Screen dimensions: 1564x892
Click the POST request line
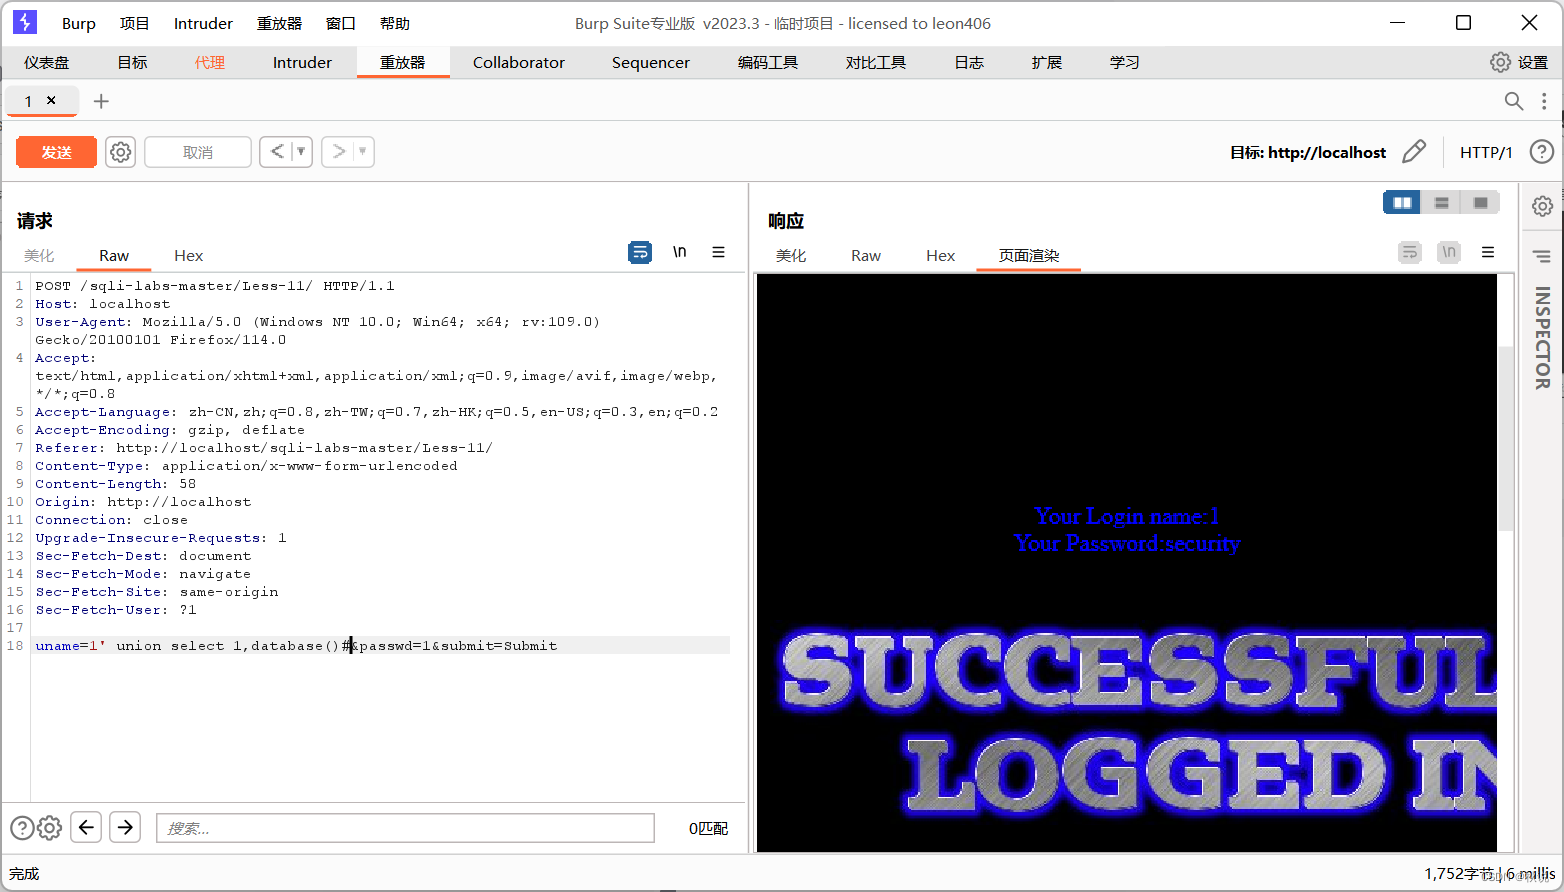215,286
